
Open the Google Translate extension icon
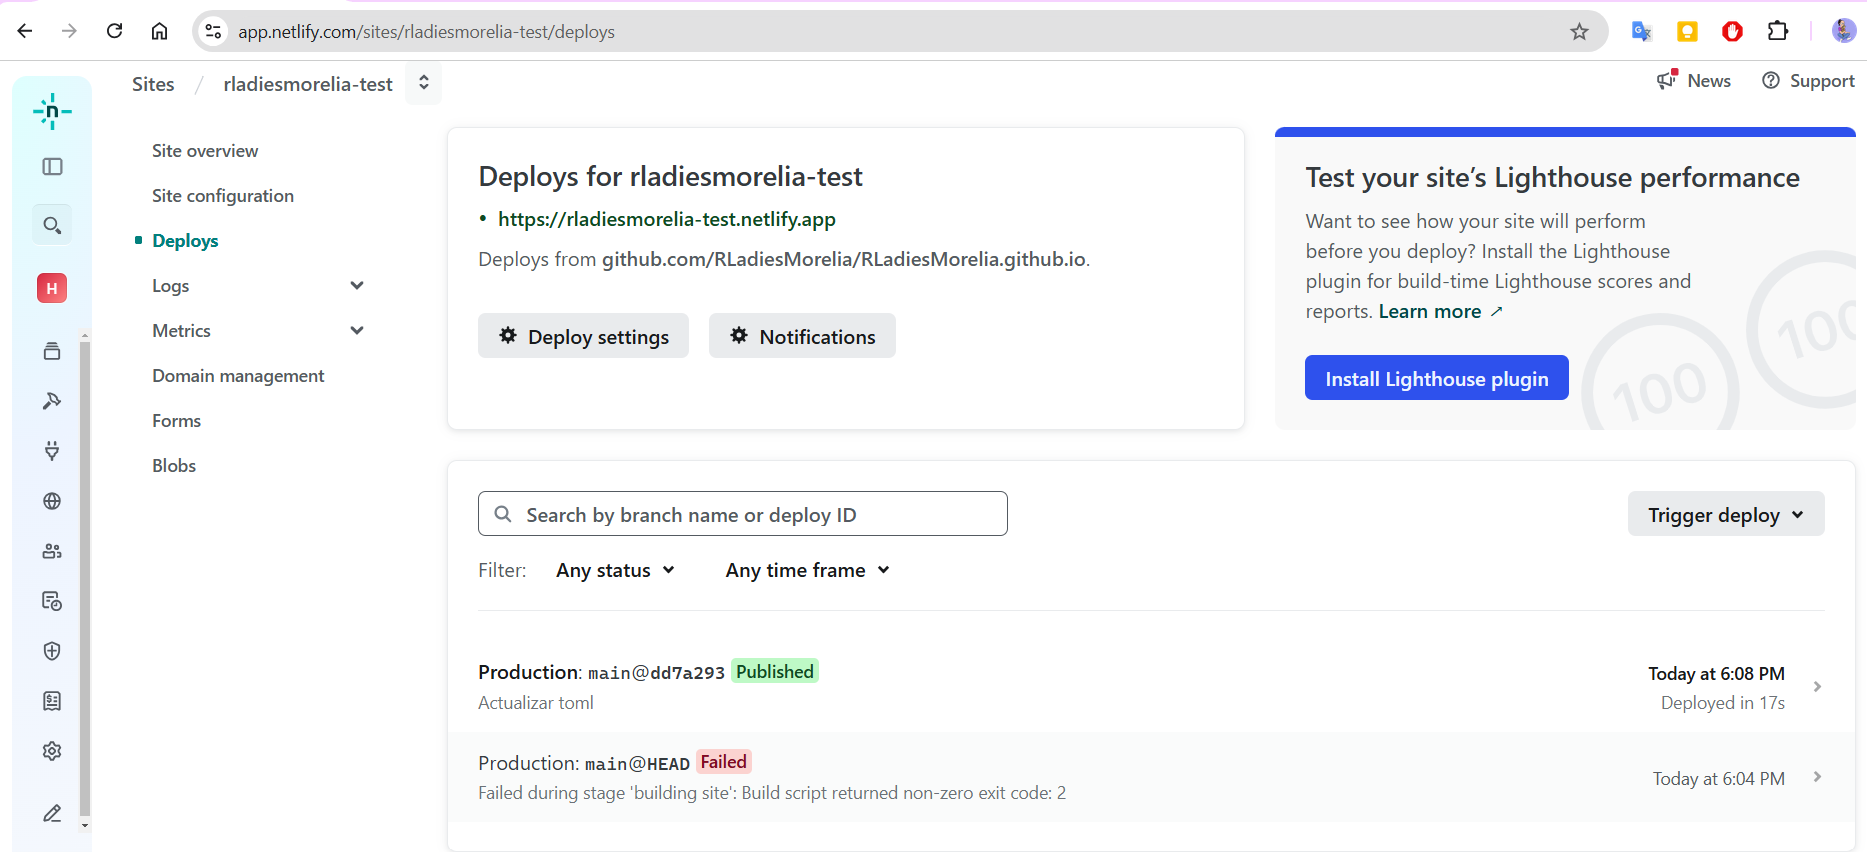point(1641,31)
